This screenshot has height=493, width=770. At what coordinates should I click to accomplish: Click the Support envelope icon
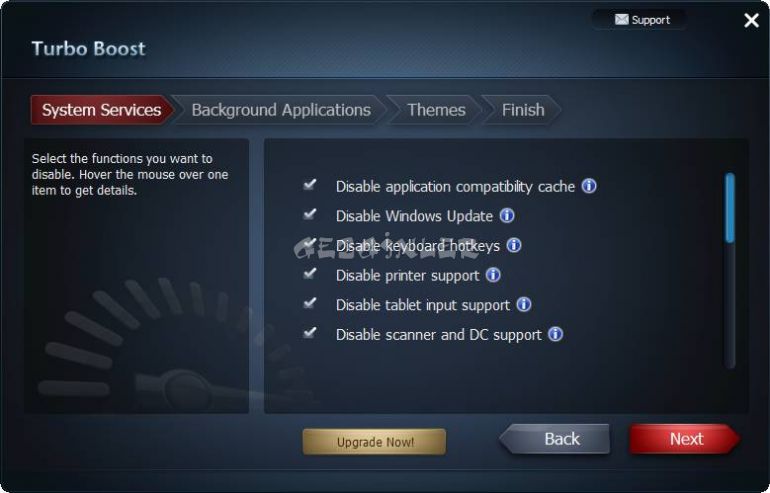(621, 20)
